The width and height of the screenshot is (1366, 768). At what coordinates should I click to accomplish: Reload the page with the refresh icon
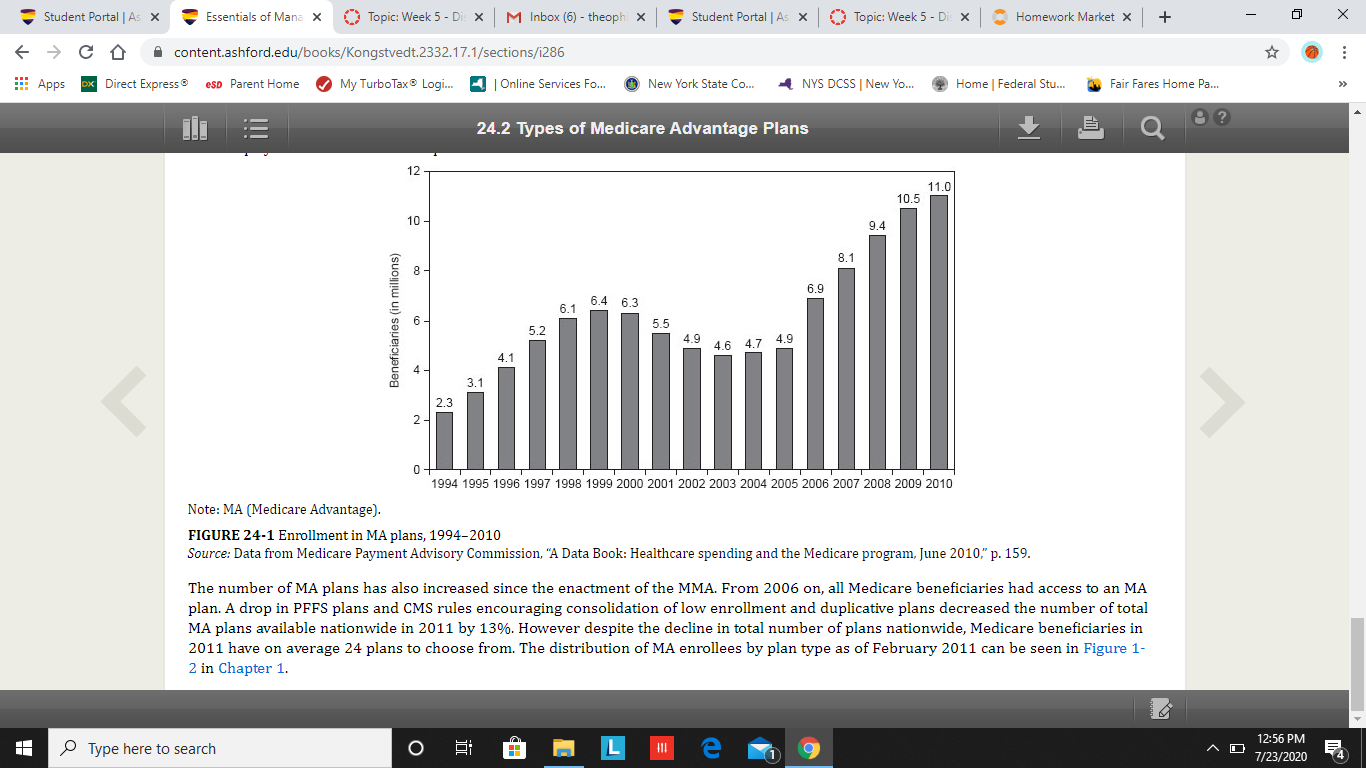point(86,52)
